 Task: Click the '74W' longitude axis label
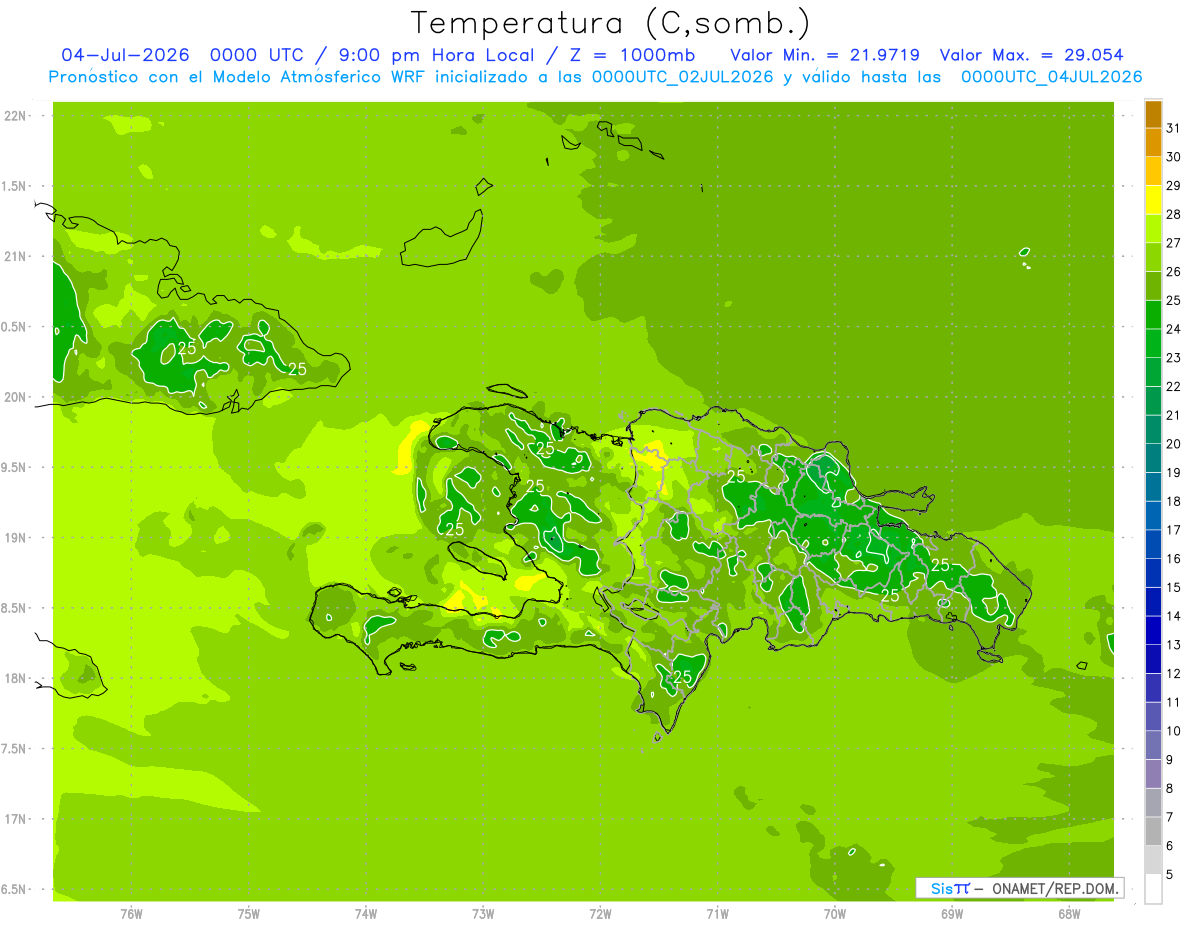365,914
